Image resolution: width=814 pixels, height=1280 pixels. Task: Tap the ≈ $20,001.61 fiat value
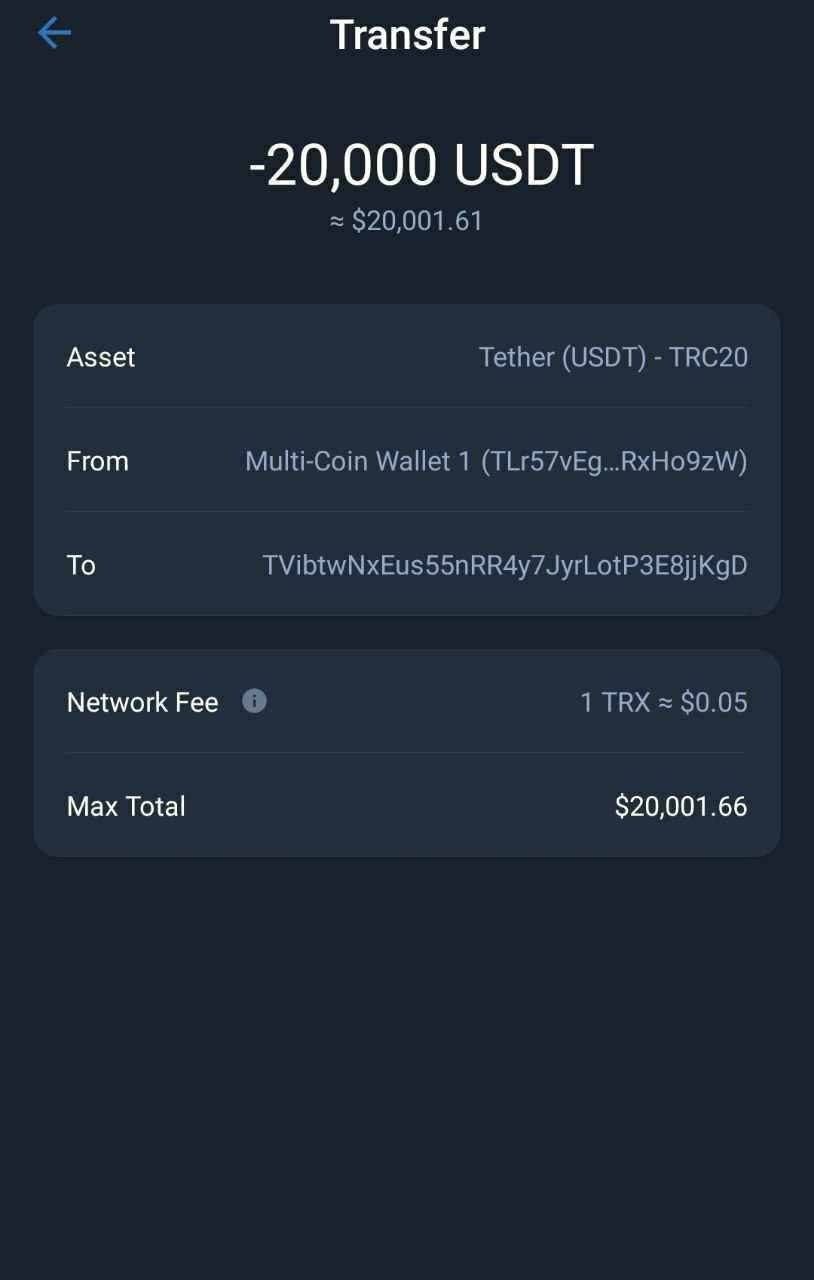tap(406, 221)
